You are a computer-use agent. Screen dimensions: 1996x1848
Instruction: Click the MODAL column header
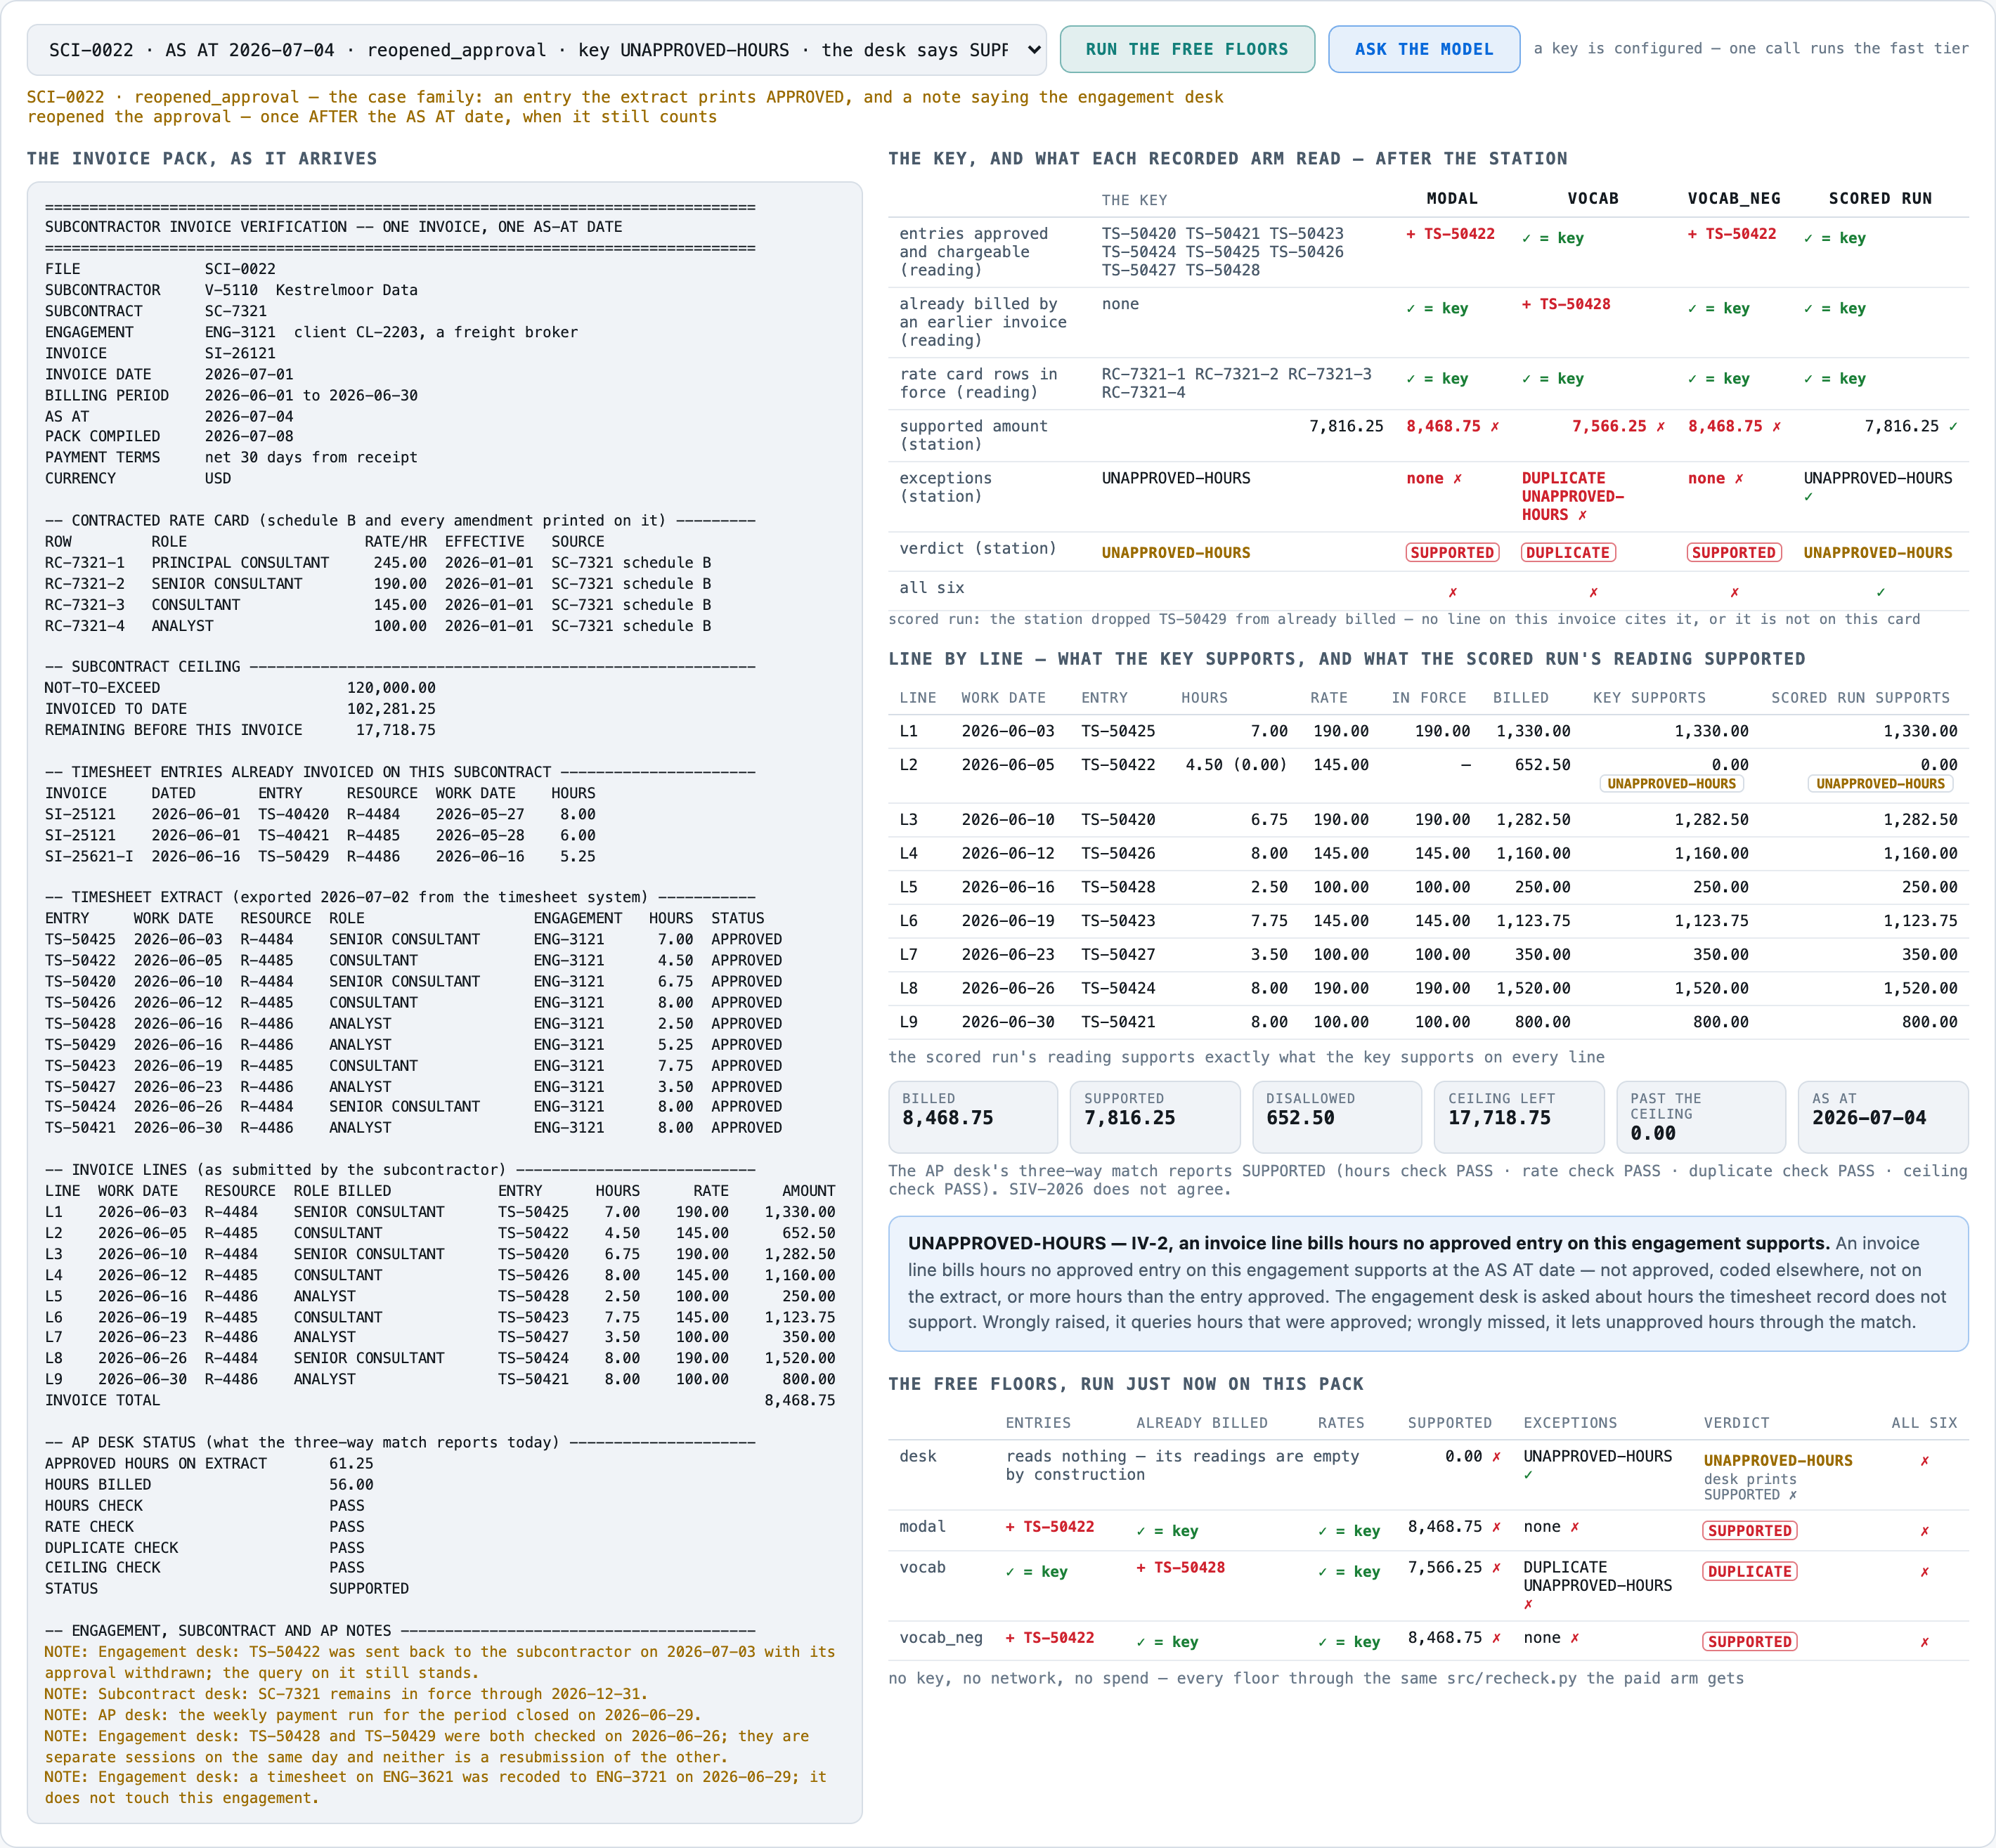[1452, 198]
